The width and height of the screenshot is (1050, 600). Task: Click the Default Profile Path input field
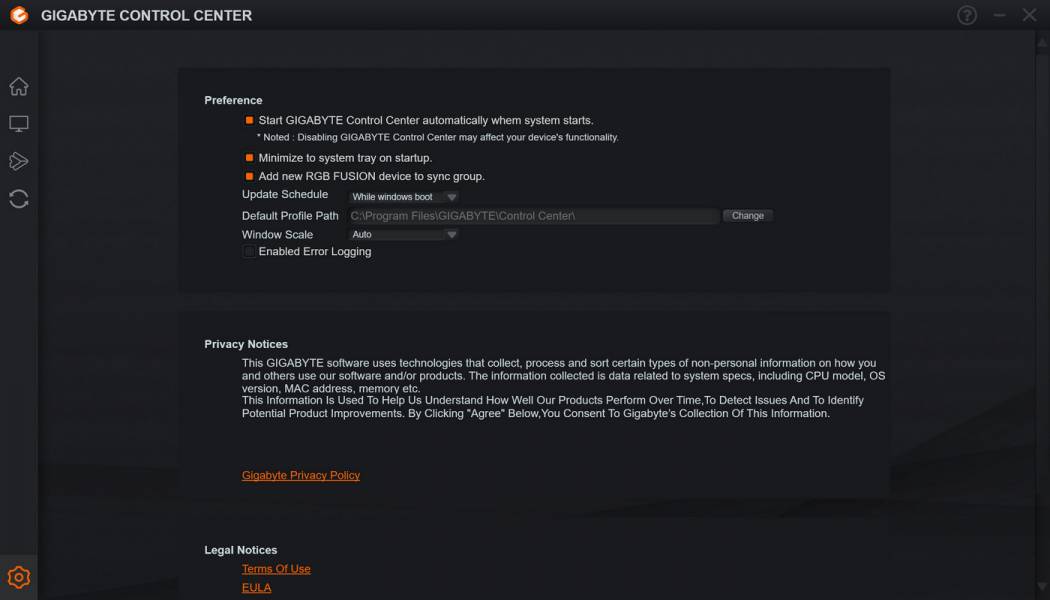pos(530,215)
